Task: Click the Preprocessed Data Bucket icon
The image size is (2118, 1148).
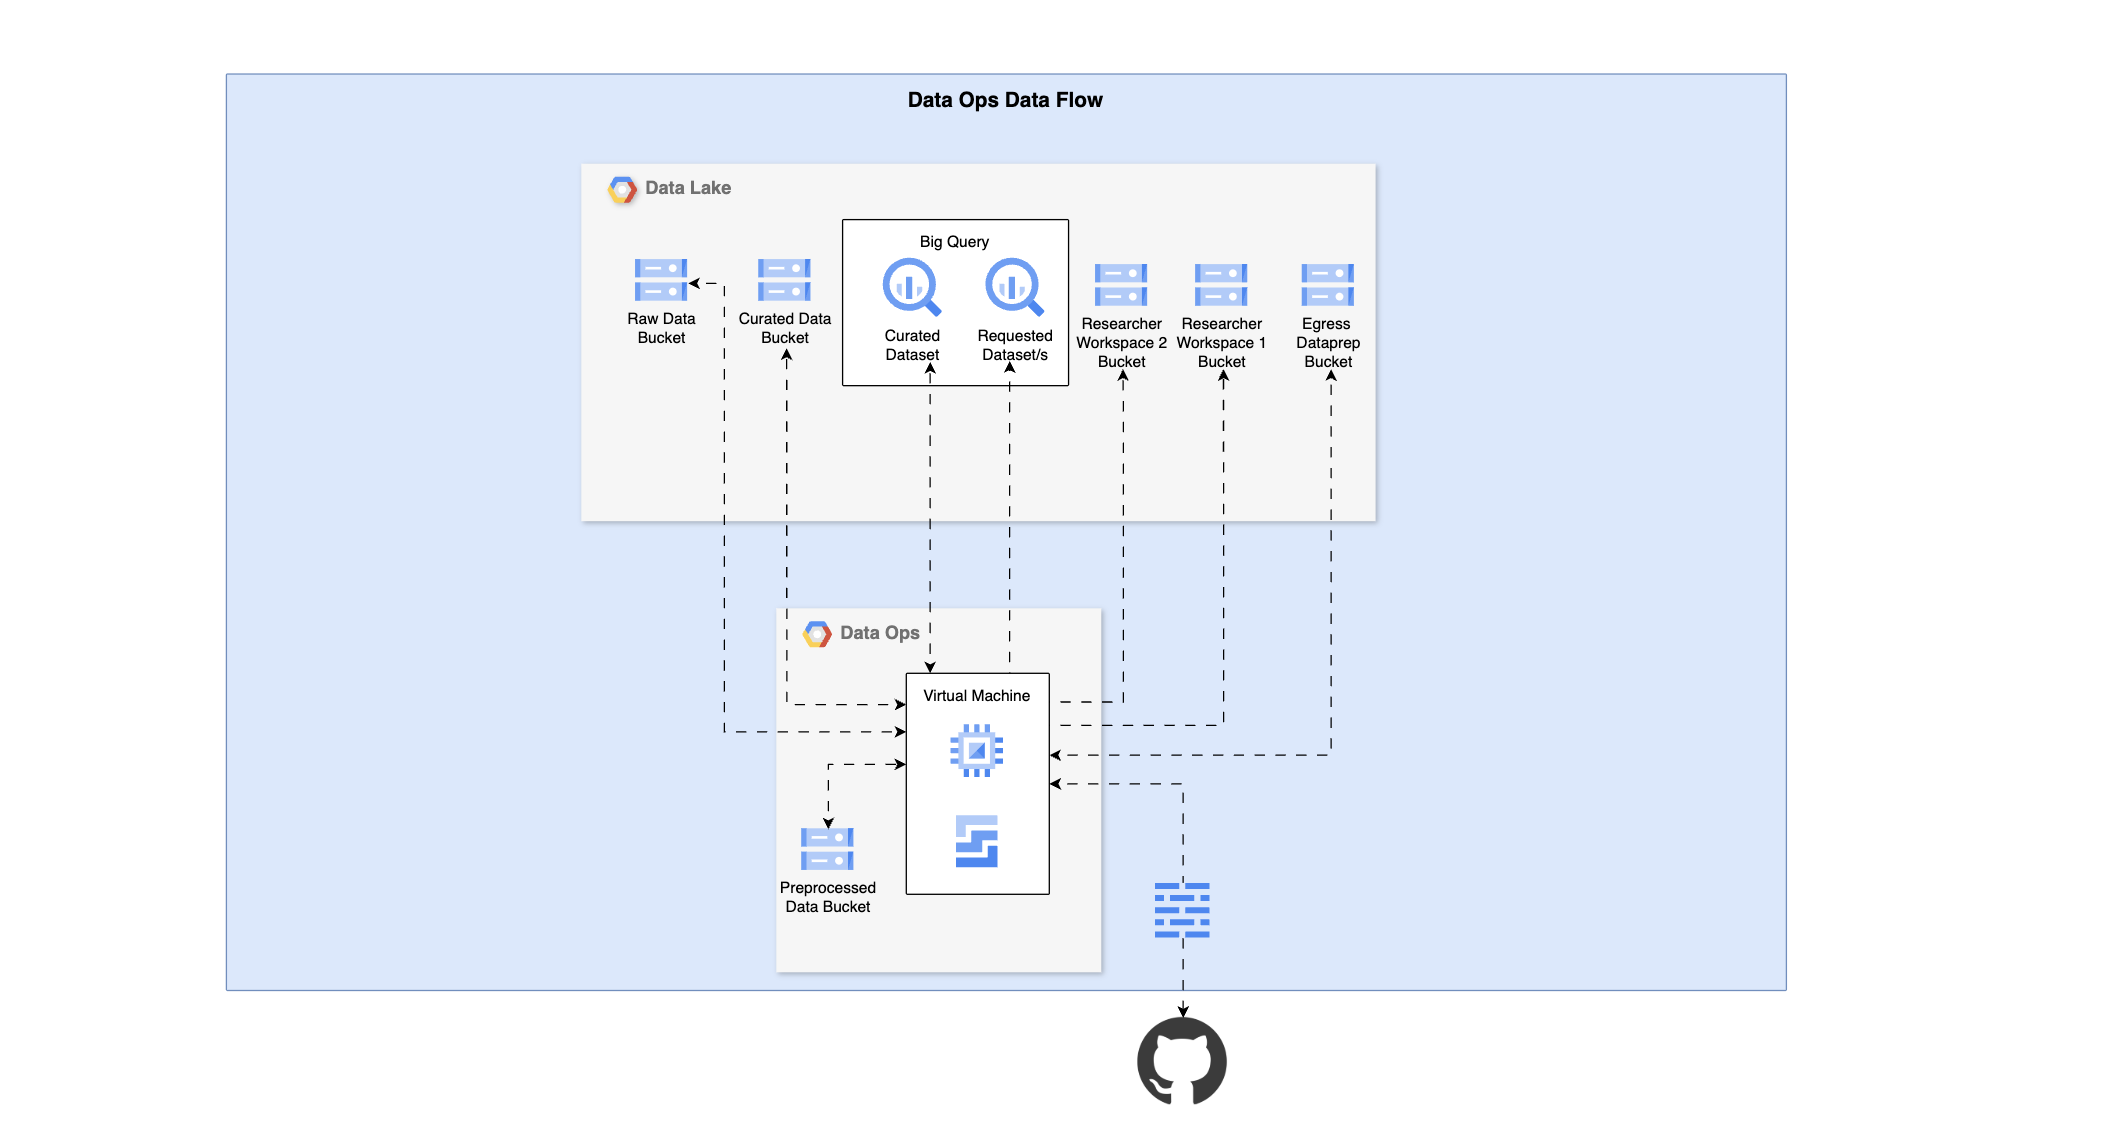Action: [827, 849]
